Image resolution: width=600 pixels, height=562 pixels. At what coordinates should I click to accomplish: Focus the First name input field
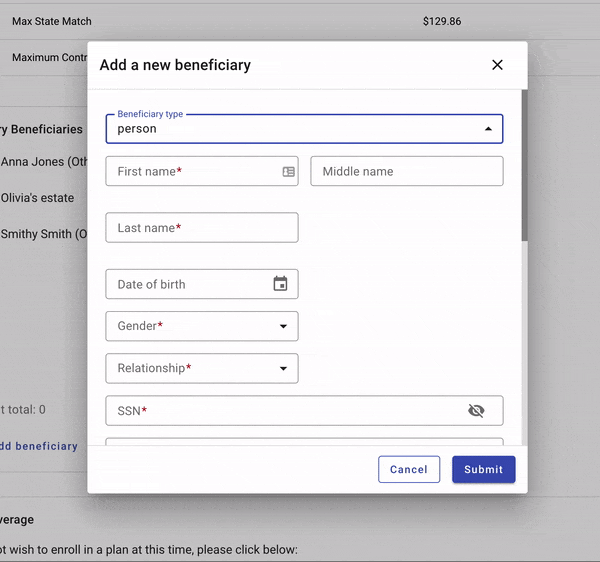coord(190,172)
